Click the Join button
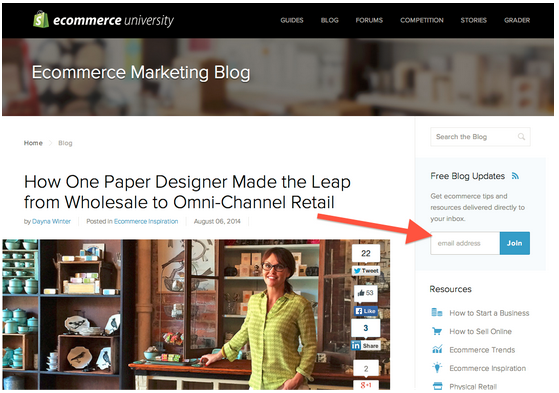 pos(514,243)
